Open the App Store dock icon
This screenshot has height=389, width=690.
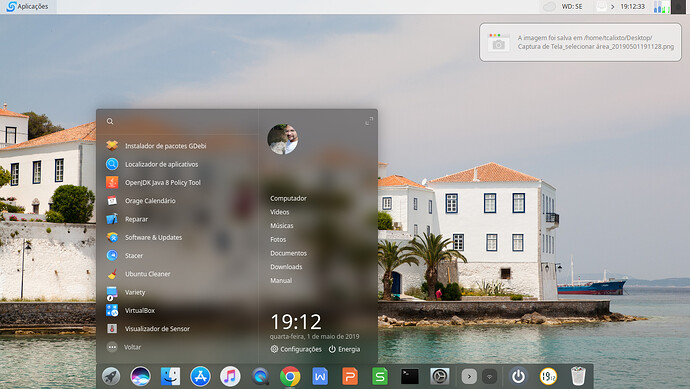200,377
